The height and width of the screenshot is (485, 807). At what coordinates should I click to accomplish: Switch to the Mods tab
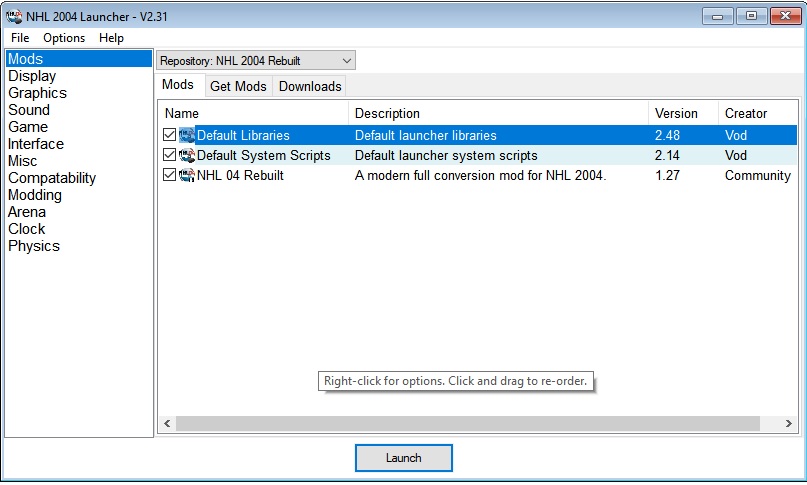178,84
